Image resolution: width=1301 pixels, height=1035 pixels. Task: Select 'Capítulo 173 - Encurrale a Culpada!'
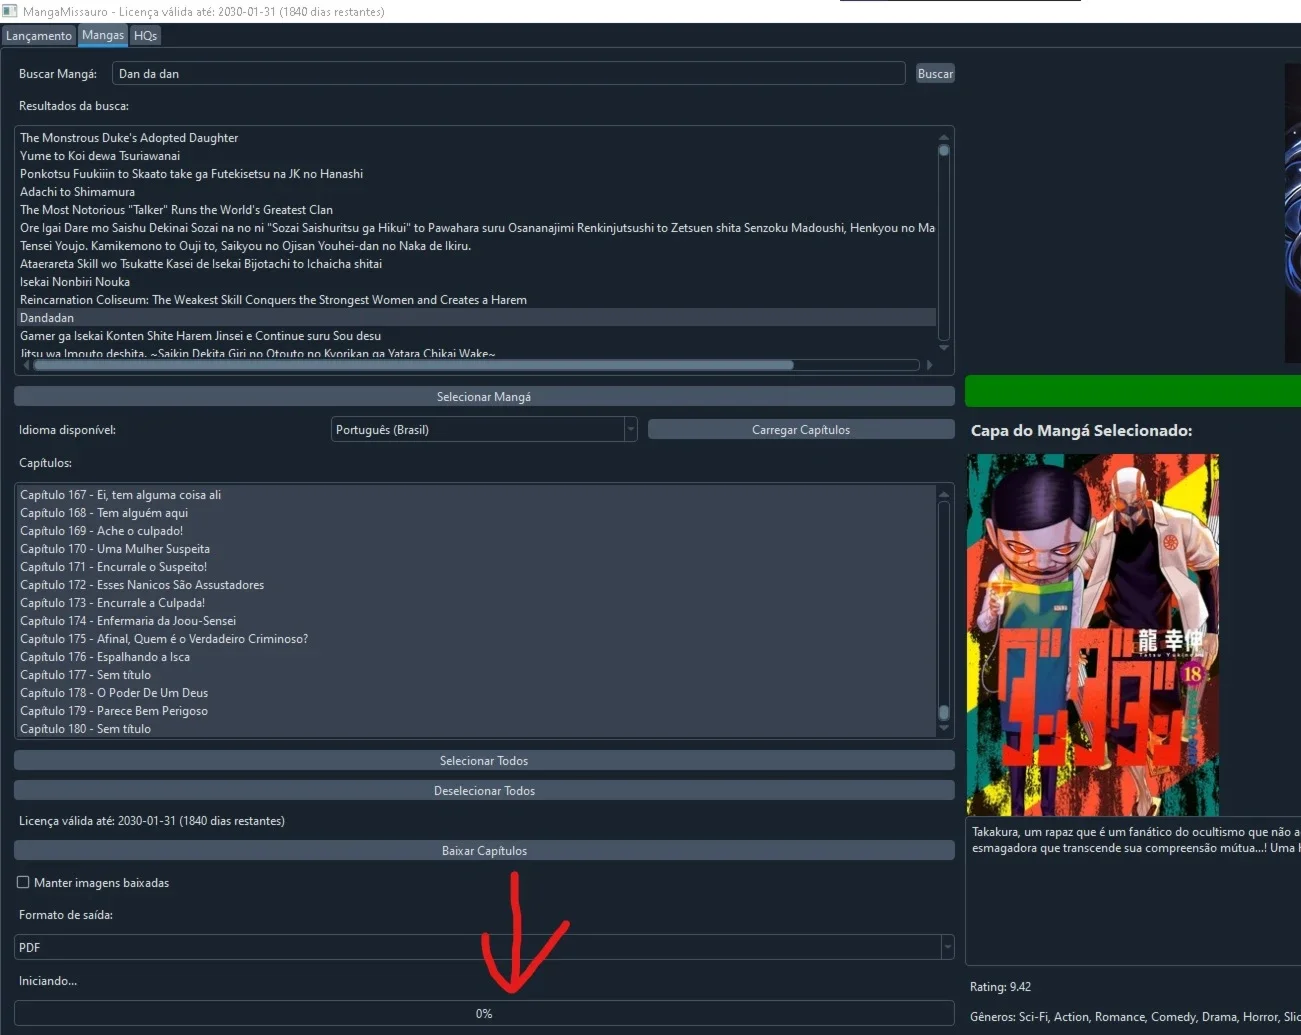pos(476,603)
